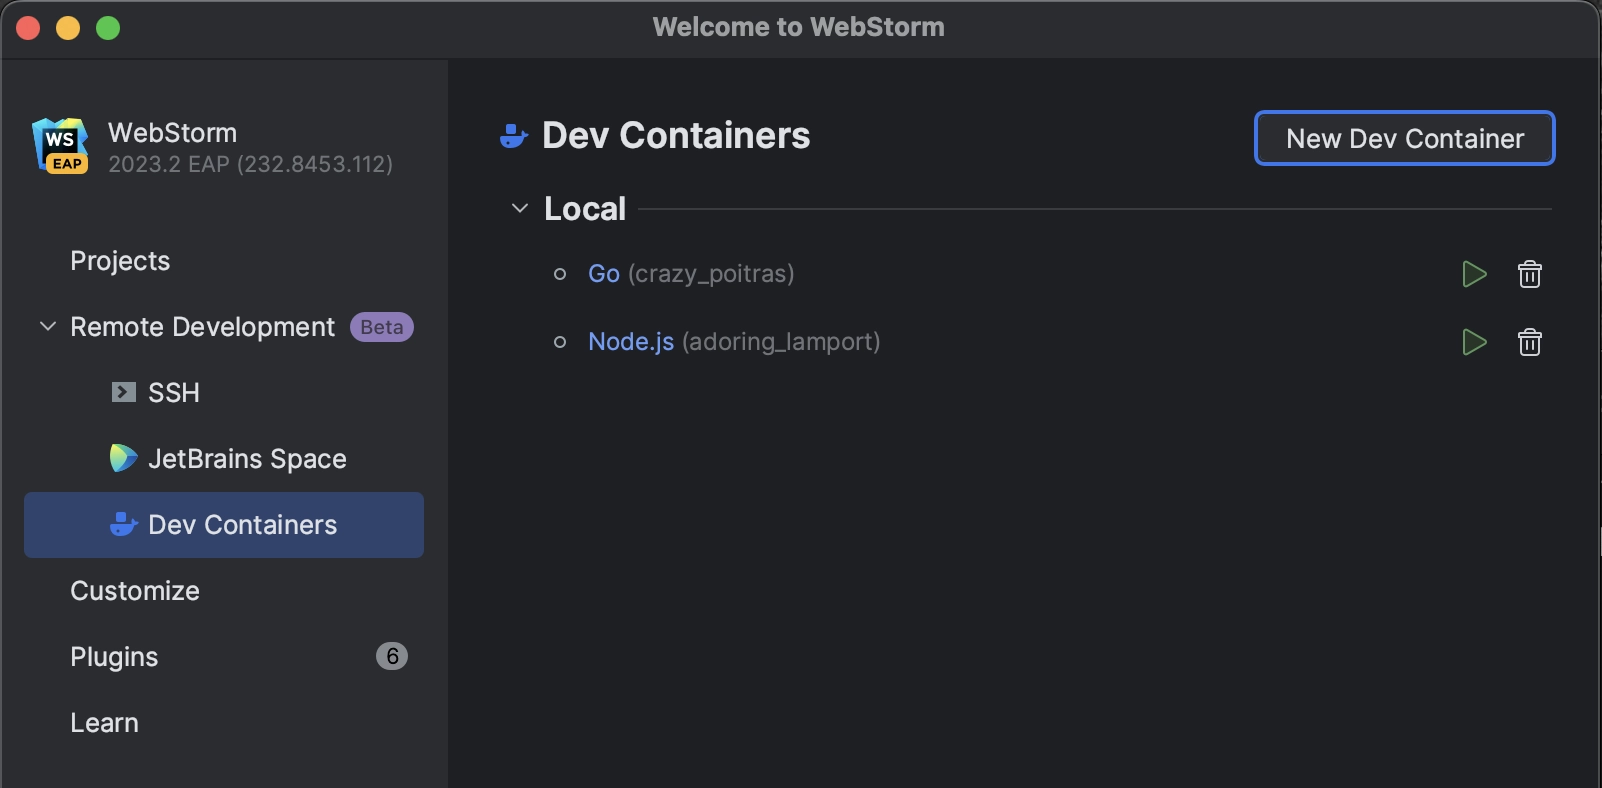The height and width of the screenshot is (788, 1602).
Task: Minimize the Welcome to WebStorm window
Action: click(68, 28)
